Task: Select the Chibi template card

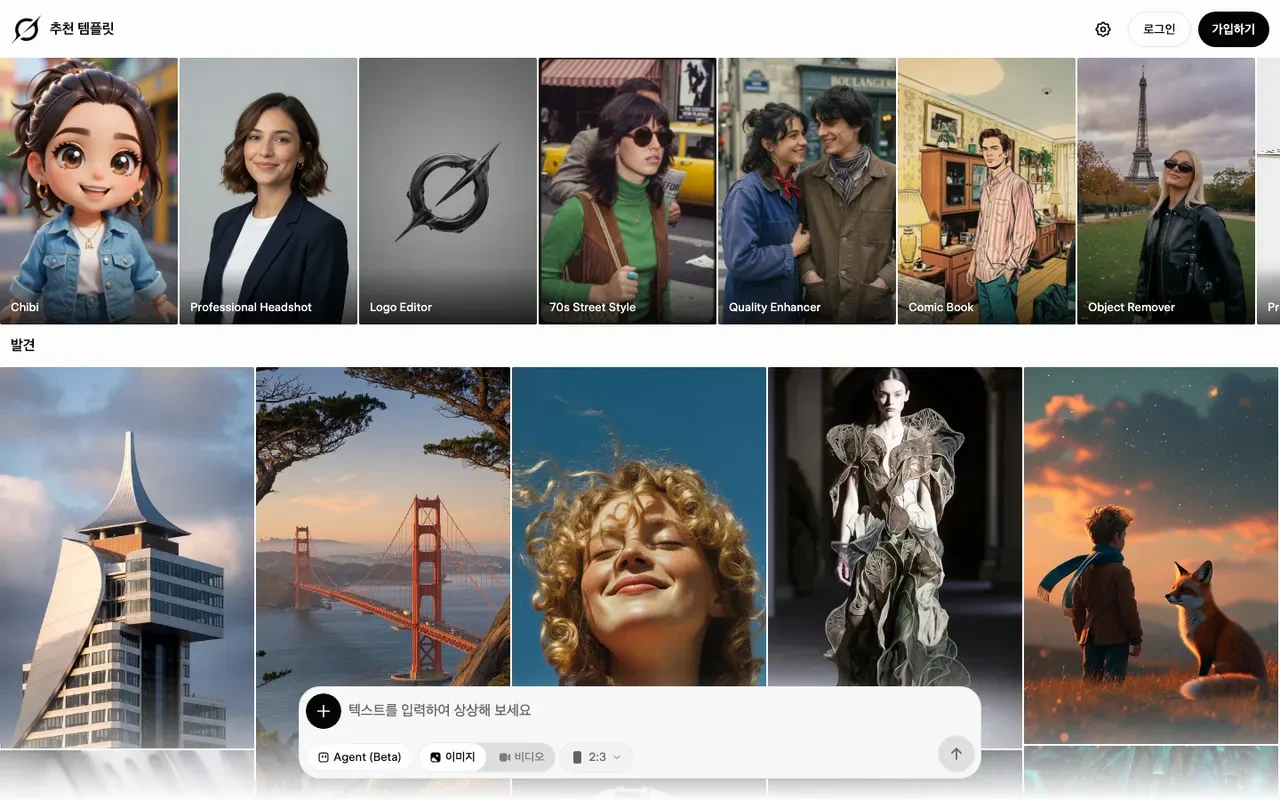Action: pyautogui.click(x=89, y=191)
